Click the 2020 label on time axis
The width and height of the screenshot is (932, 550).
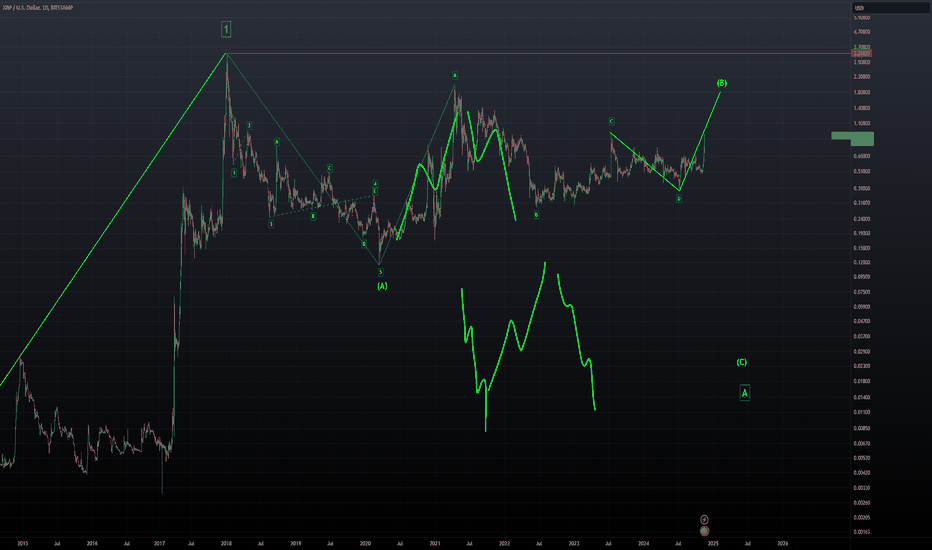click(x=365, y=543)
